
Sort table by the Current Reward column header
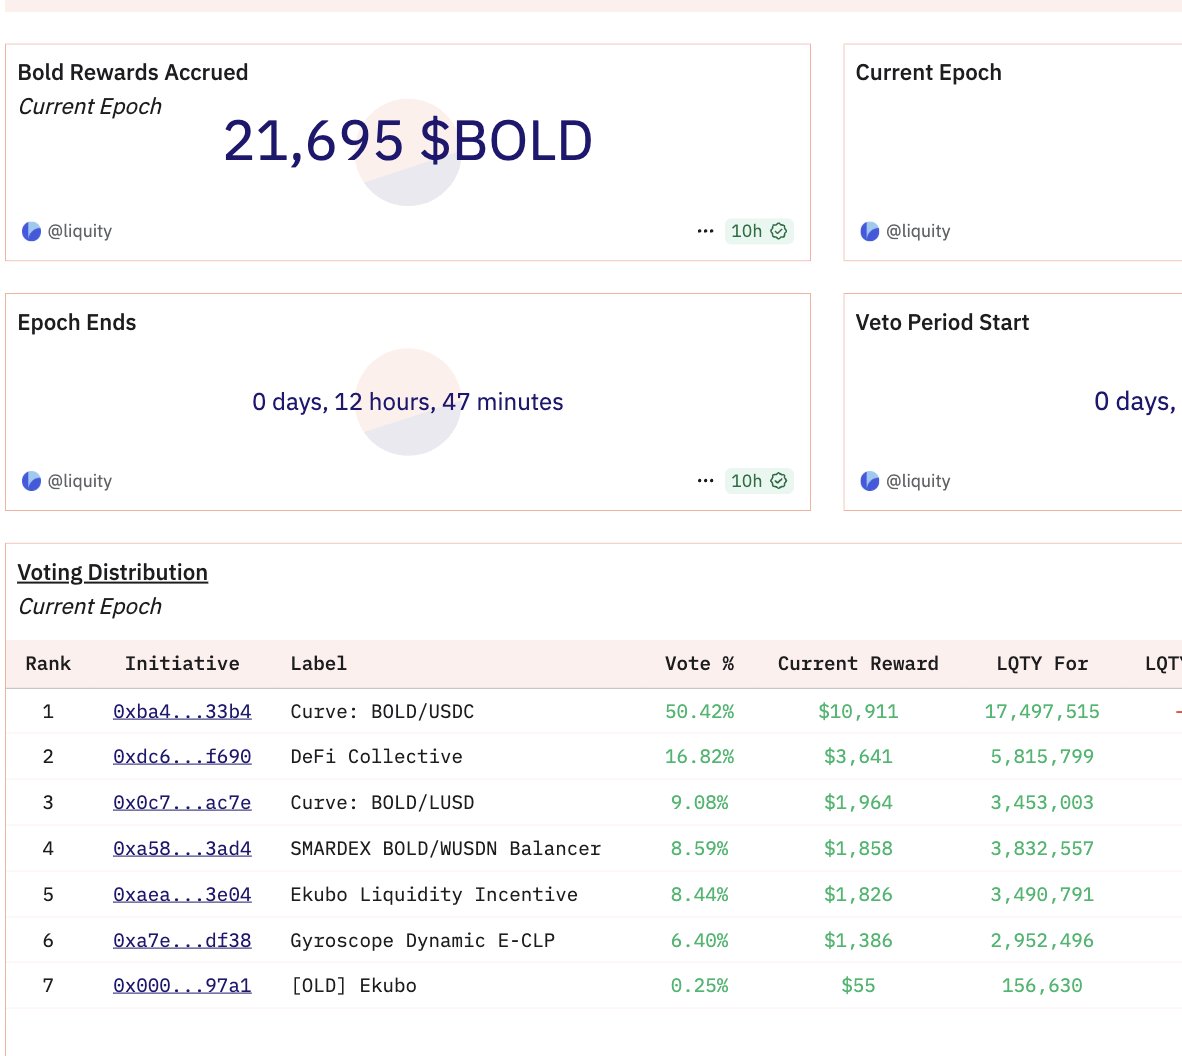coord(858,663)
